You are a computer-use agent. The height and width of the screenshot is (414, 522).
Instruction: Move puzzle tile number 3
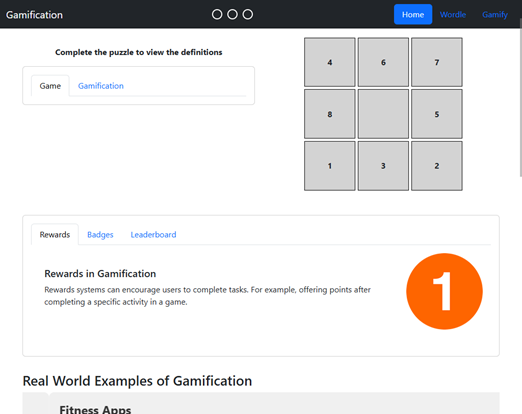click(383, 166)
